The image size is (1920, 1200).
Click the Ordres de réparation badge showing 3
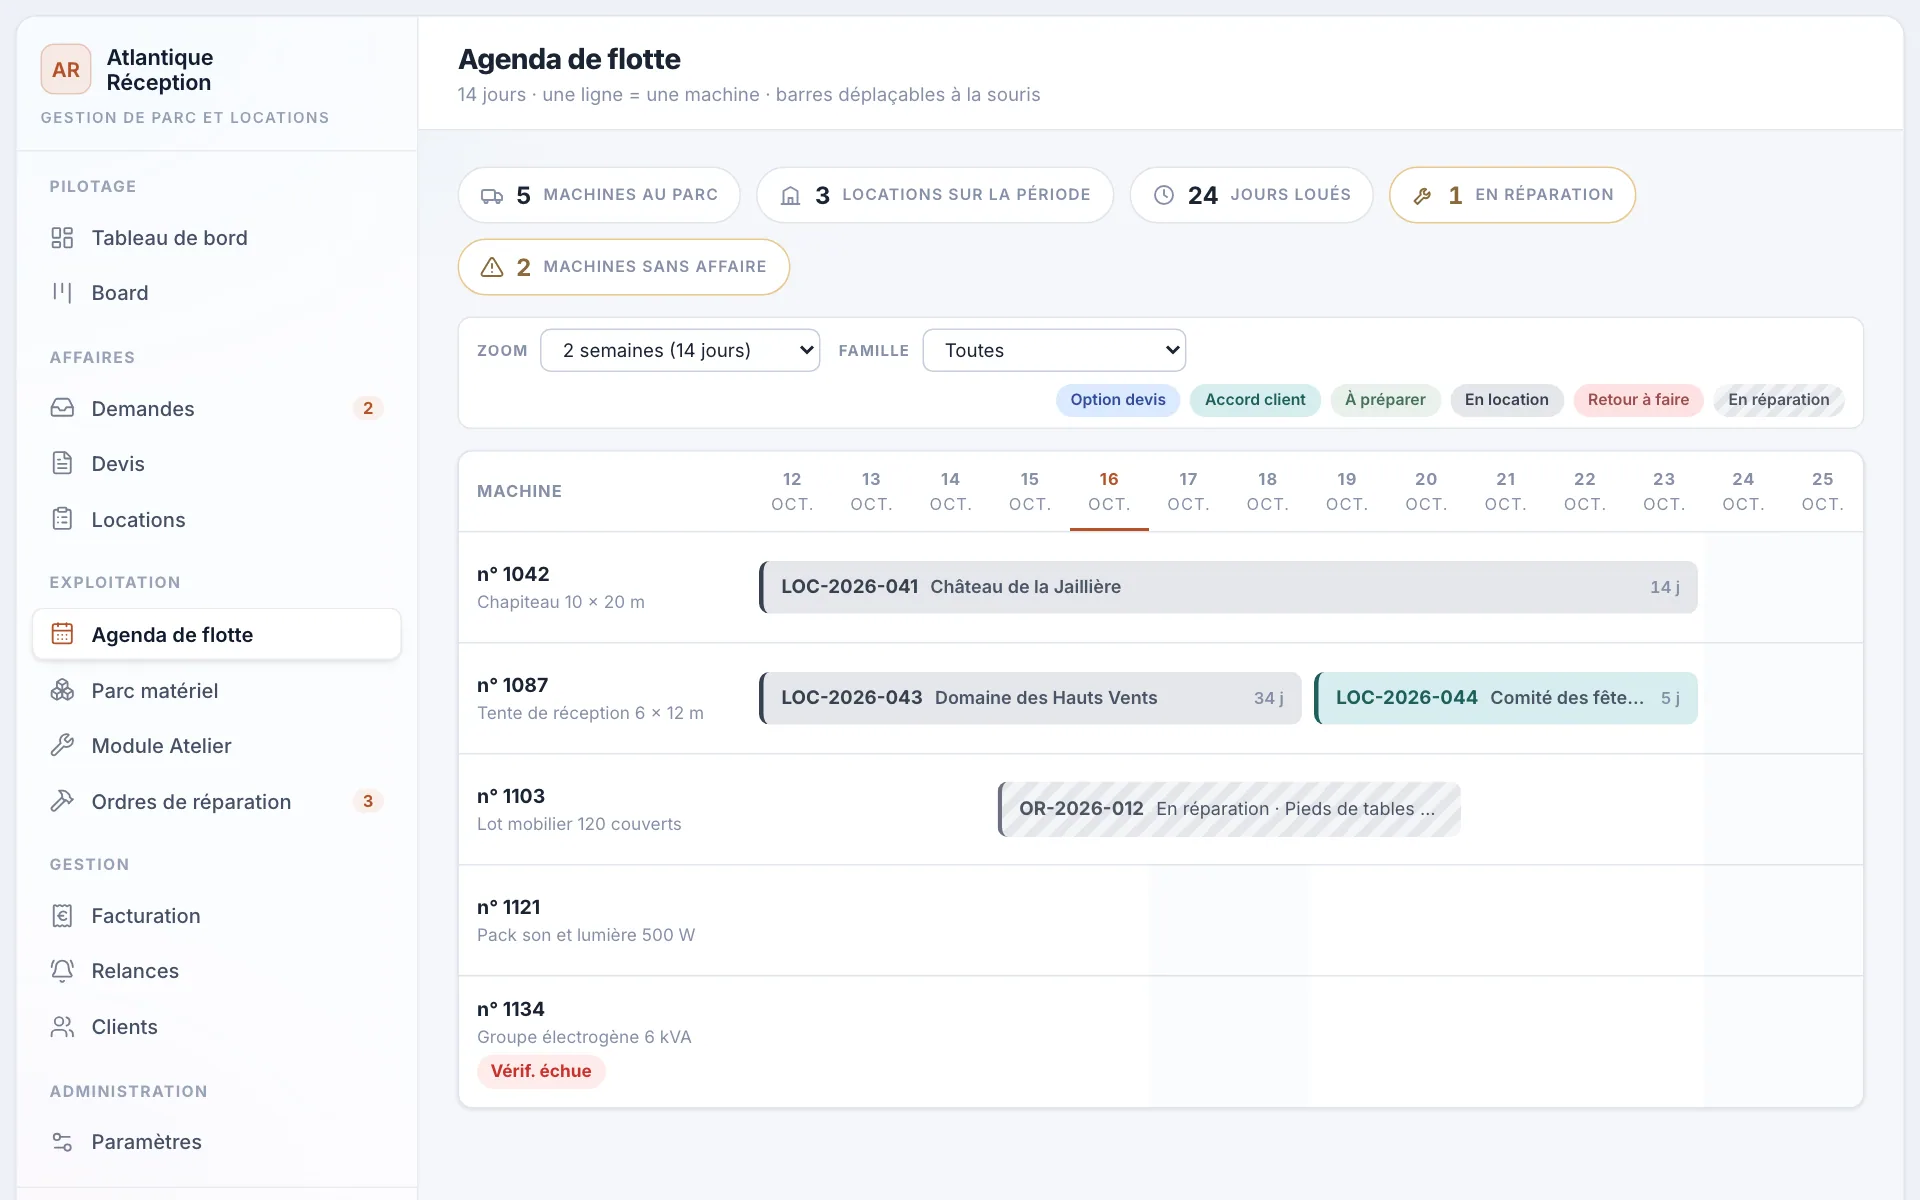pyautogui.click(x=368, y=801)
